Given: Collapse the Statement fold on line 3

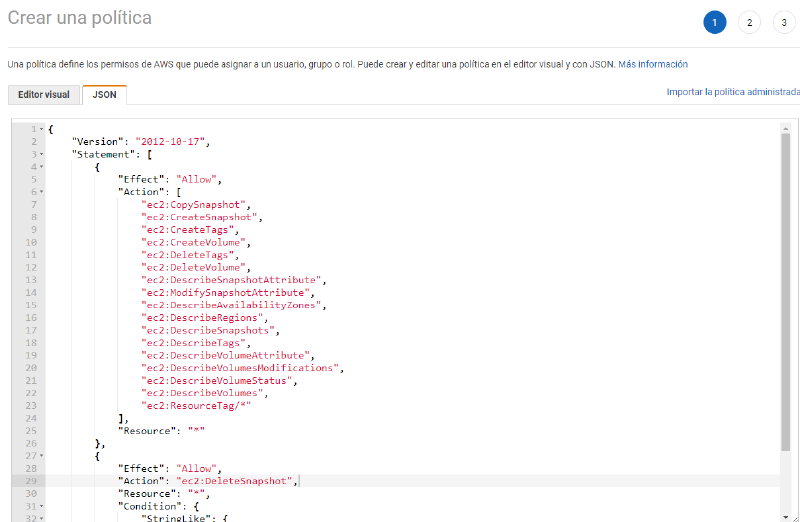Looking at the screenshot, I should click(x=41, y=154).
